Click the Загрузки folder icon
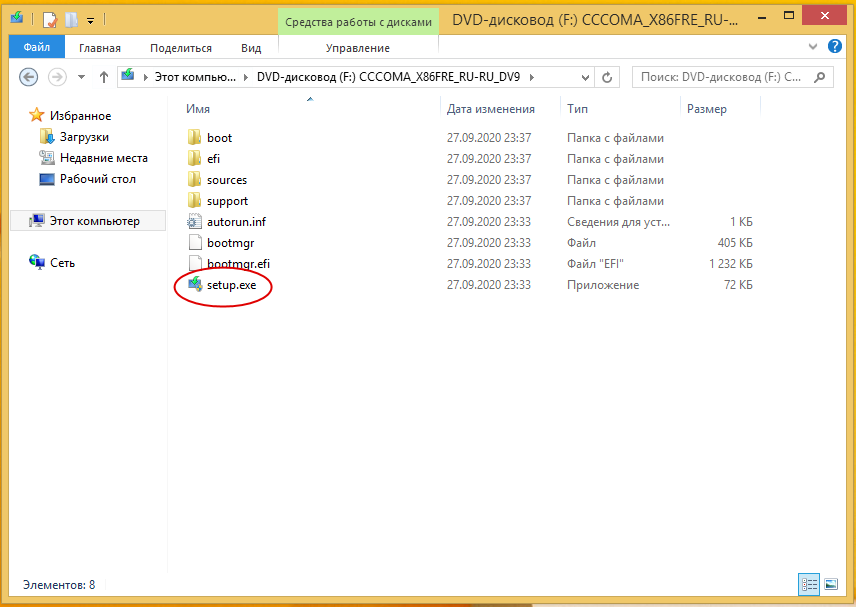 47,136
